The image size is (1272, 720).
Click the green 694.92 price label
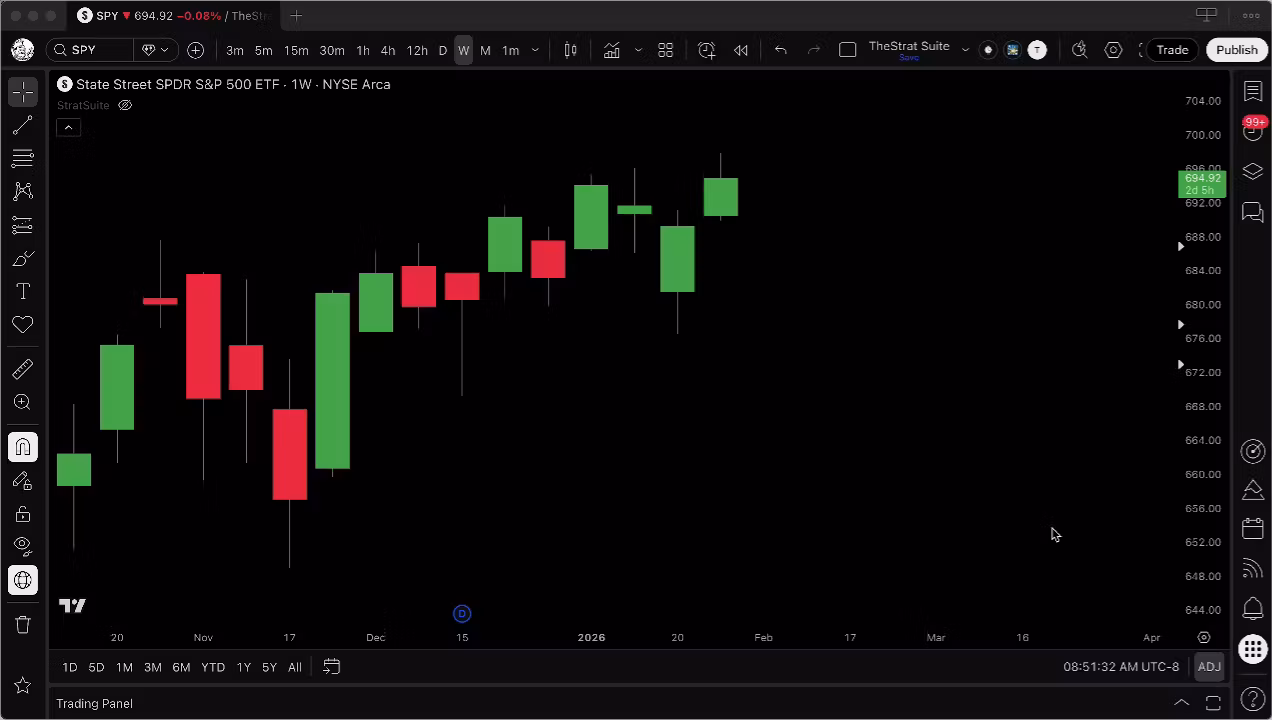click(x=1201, y=184)
